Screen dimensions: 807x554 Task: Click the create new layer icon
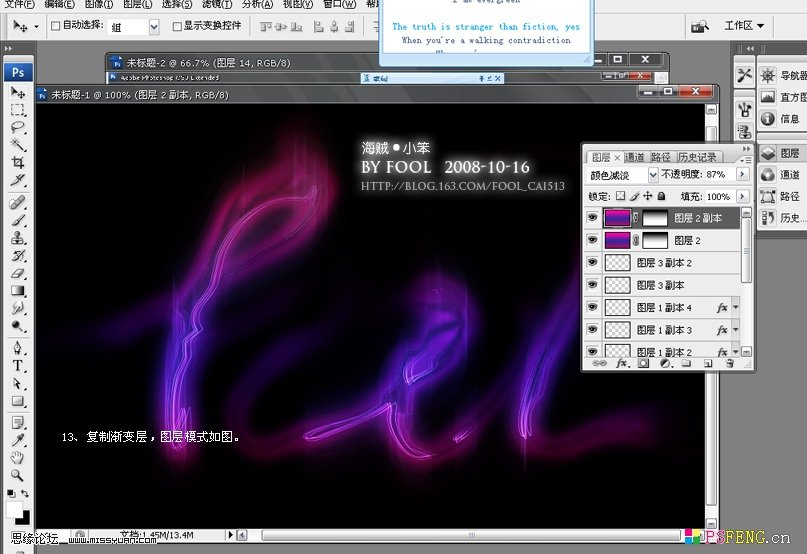(708, 363)
